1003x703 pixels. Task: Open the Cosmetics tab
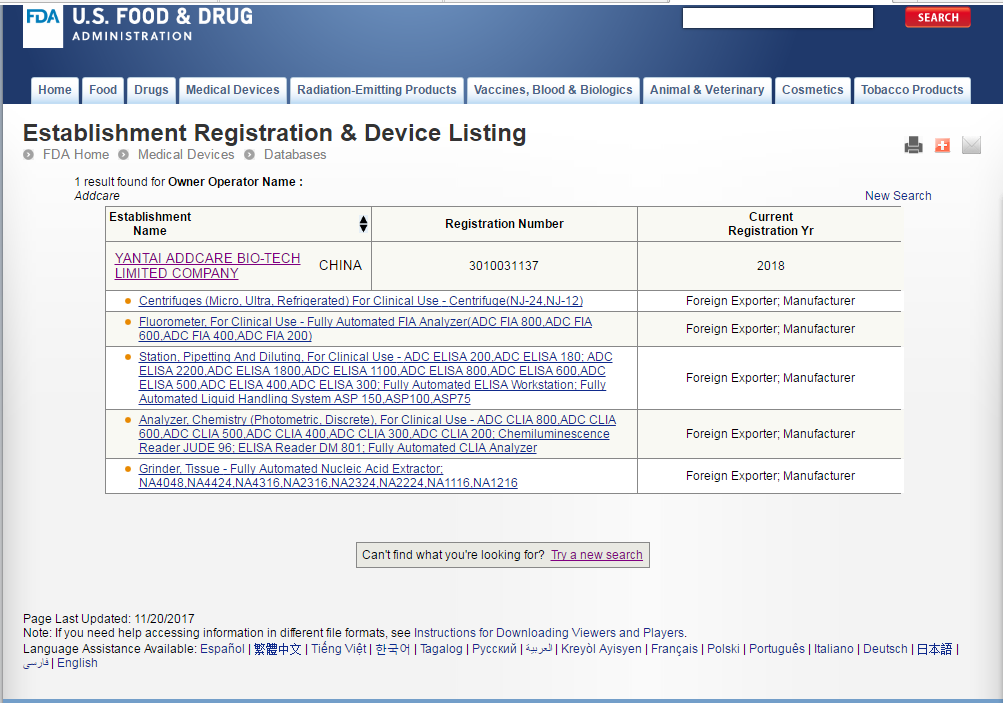tap(812, 90)
